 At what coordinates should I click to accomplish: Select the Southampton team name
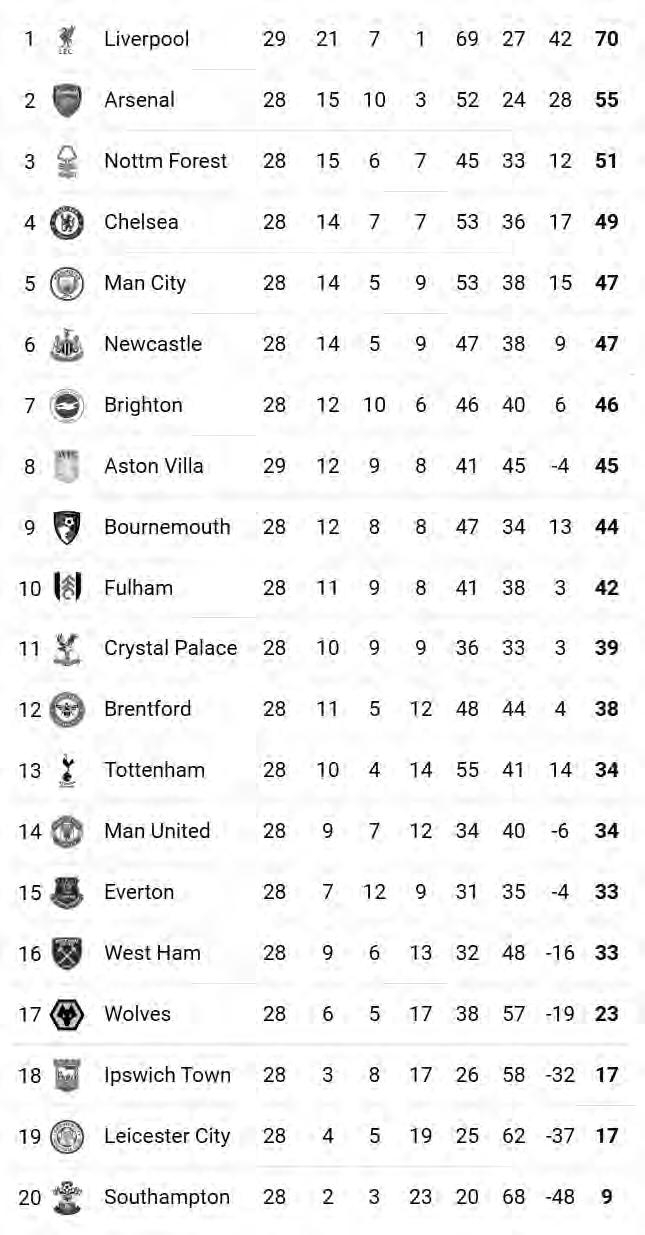[x=167, y=1197]
